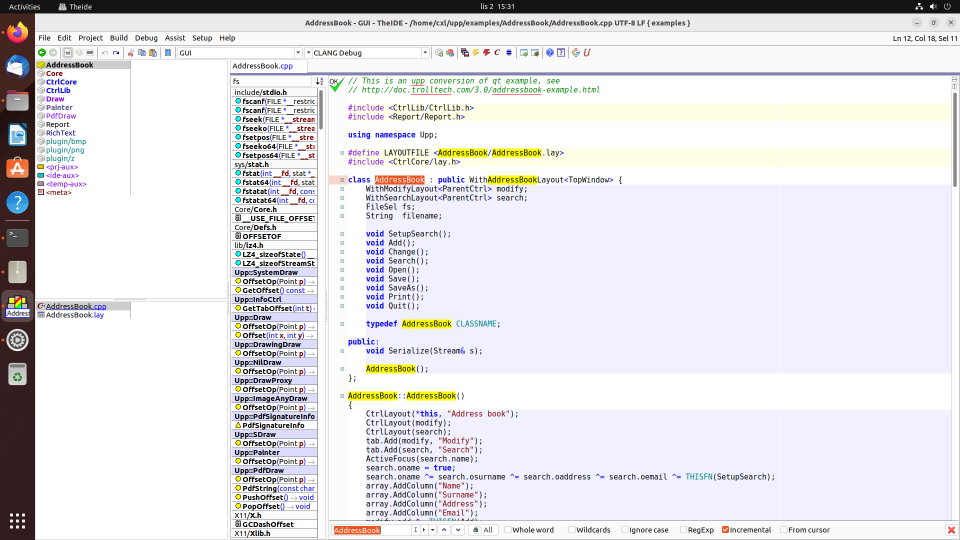Expand the GUI main config dropdown
960x540 pixels.
click(298, 52)
